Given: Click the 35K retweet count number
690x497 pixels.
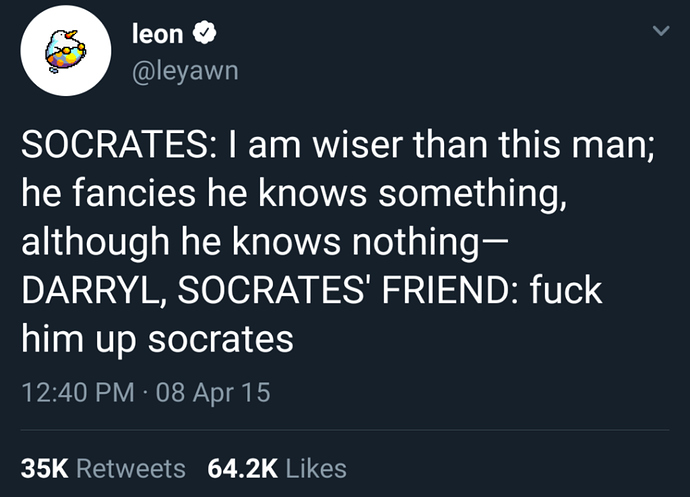Looking at the screenshot, I should tap(45, 467).
